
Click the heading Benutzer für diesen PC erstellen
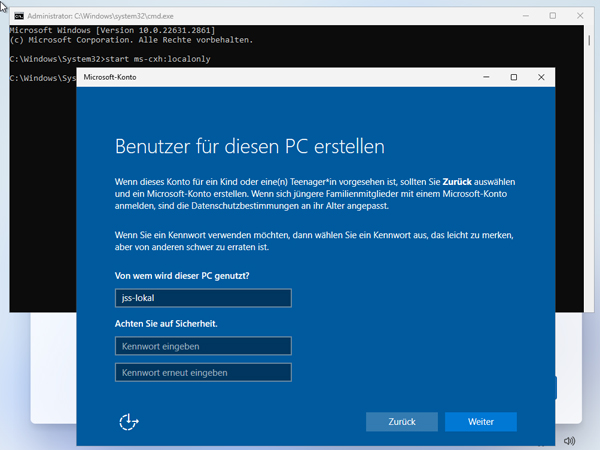pyautogui.click(x=249, y=147)
